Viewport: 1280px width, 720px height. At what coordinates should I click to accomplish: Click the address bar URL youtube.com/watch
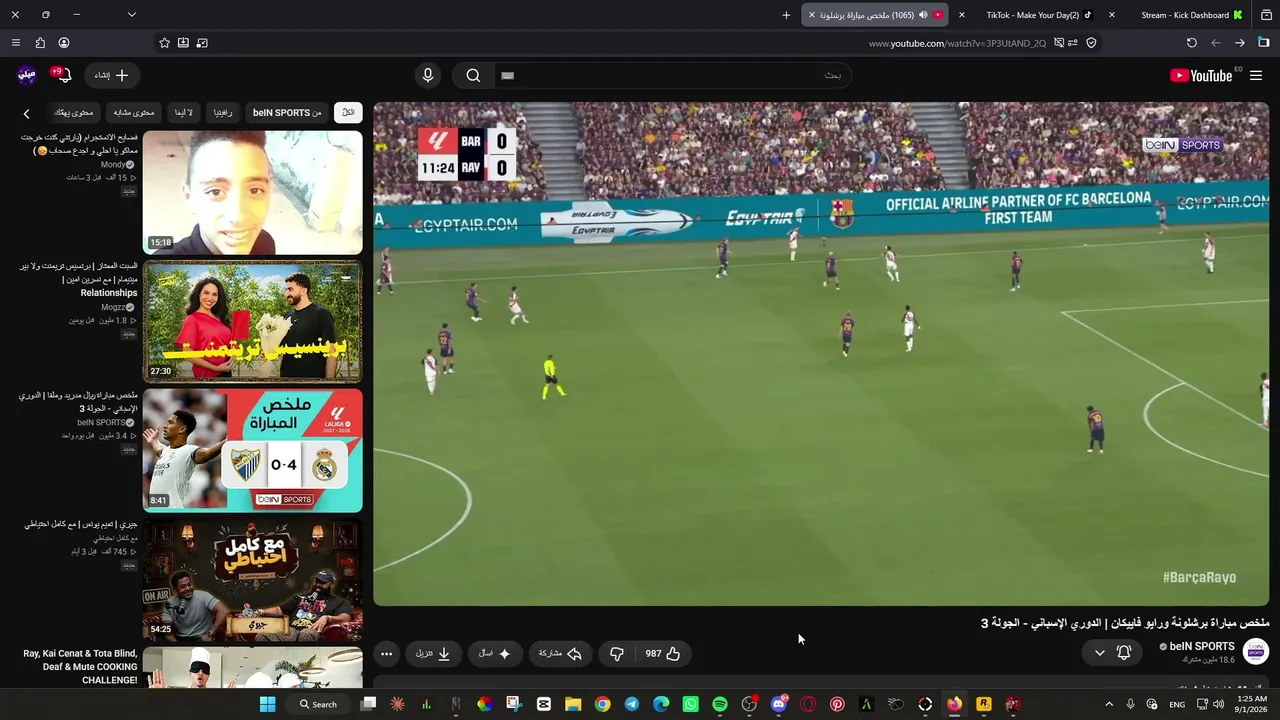point(957,43)
